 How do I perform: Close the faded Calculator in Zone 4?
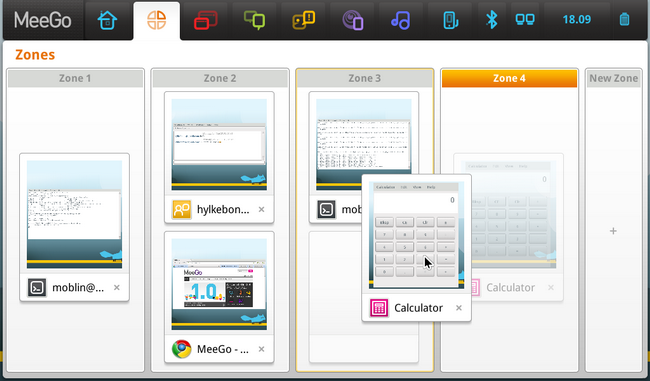pos(551,287)
